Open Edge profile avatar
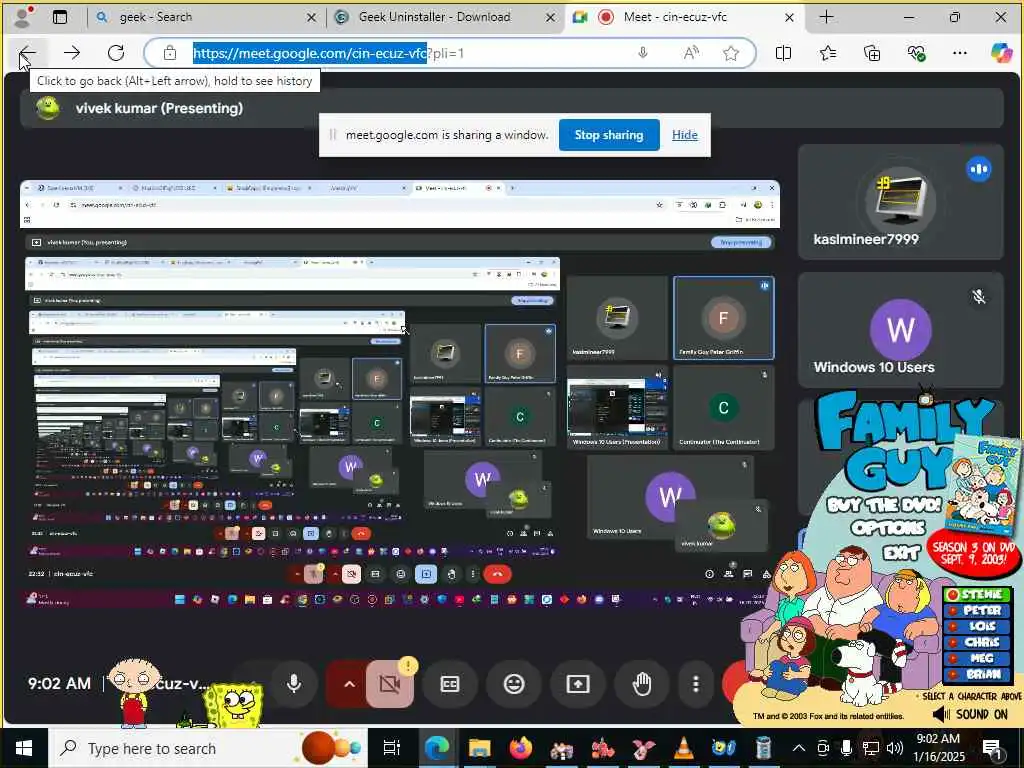 click(x=23, y=17)
